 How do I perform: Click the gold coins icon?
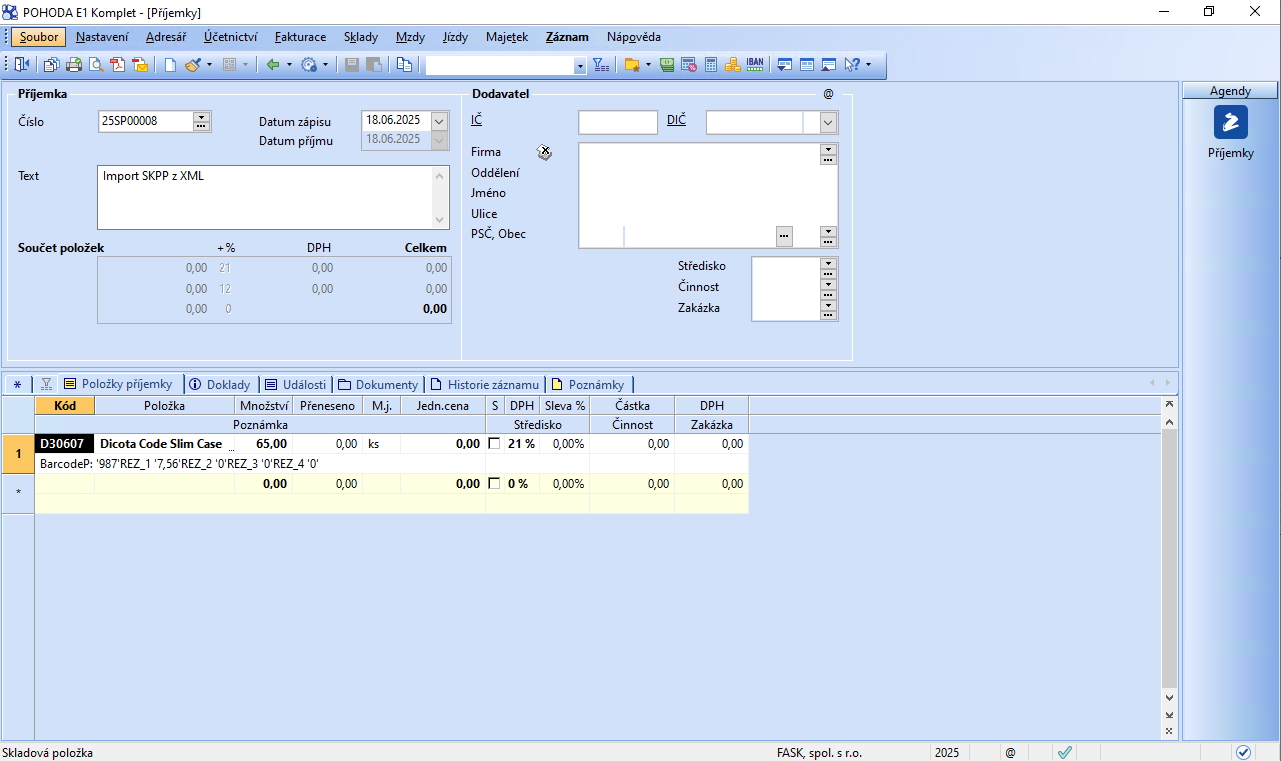pyautogui.click(x=733, y=65)
